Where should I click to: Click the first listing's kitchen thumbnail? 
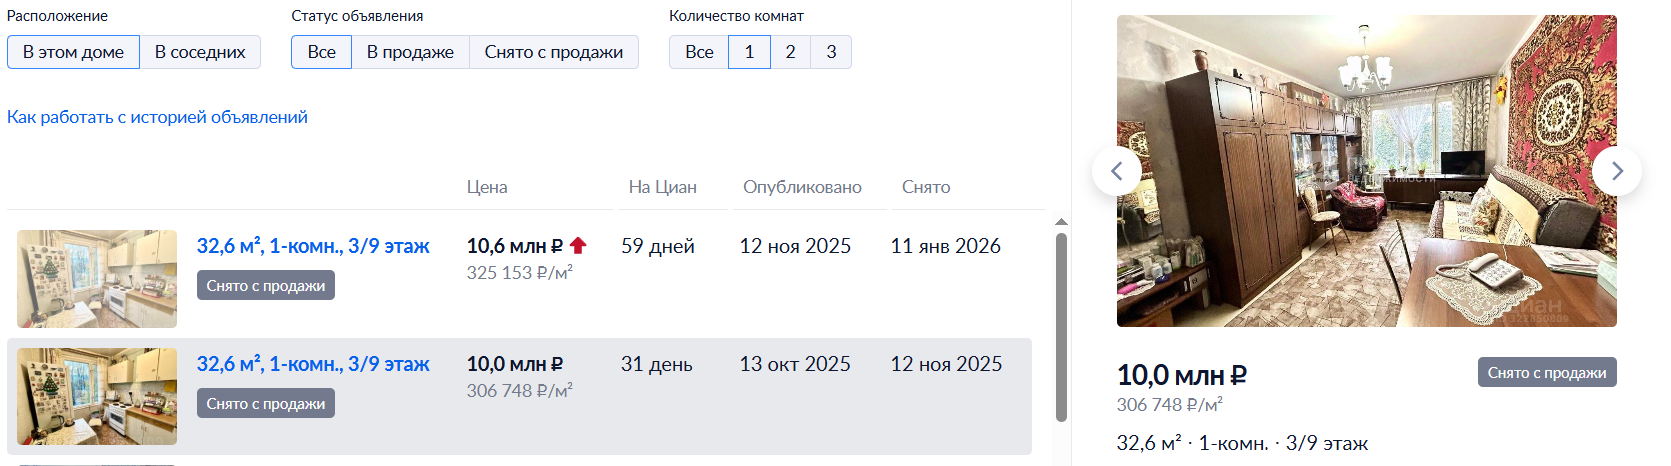click(x=97, y=279)
